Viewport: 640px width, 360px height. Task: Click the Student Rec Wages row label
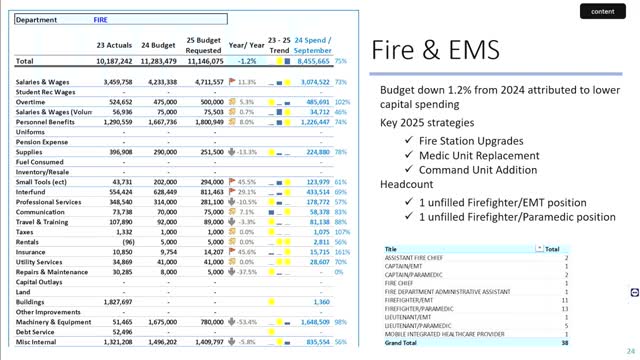(x=45, y=92)
